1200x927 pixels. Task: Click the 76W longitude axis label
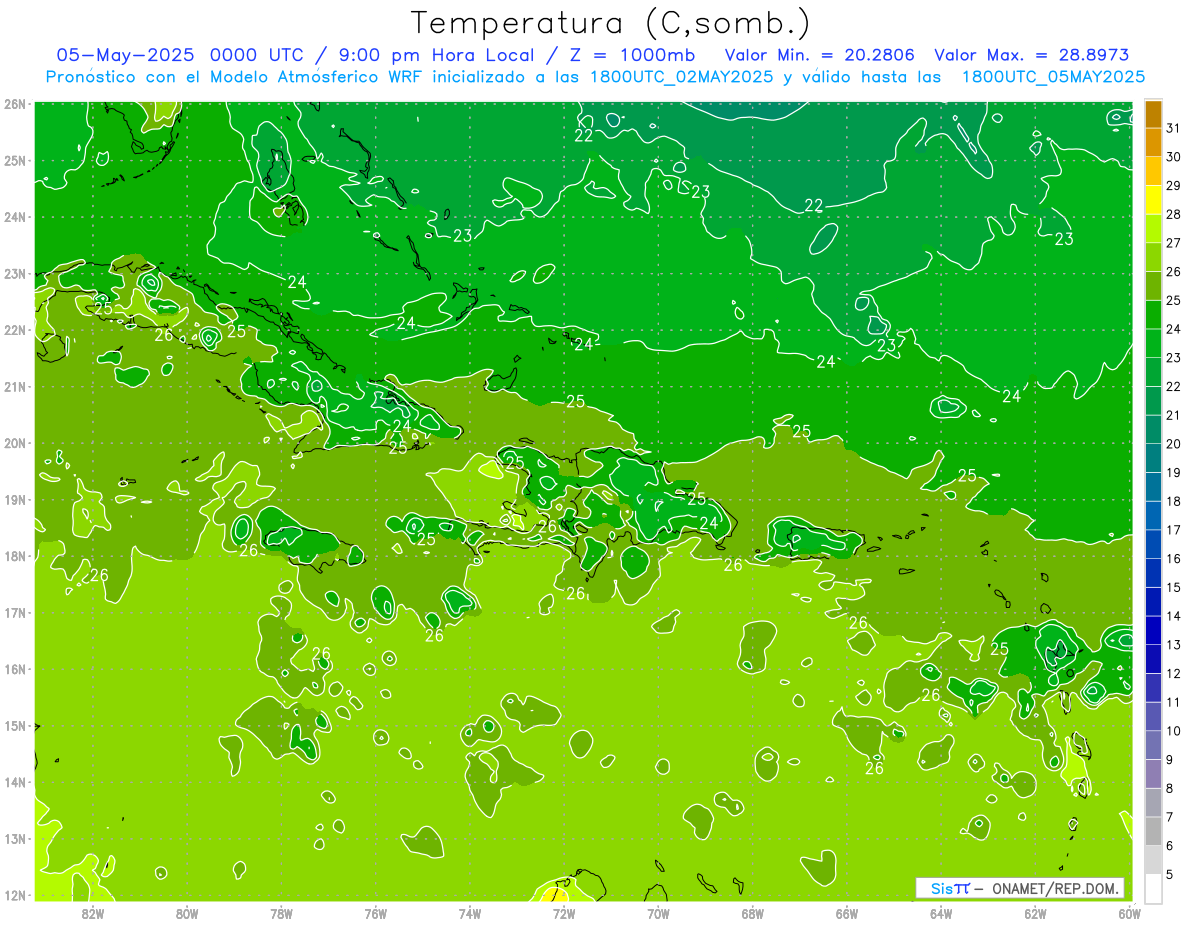376,913
